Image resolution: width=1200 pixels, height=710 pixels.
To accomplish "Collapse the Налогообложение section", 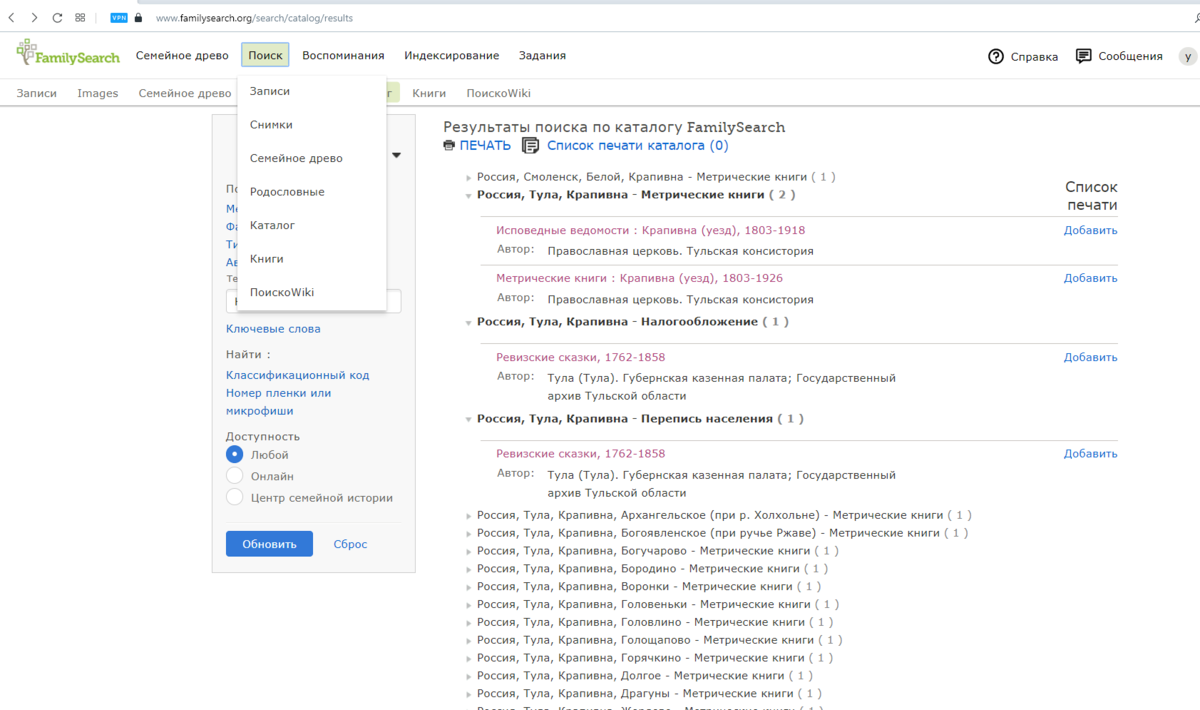I will pyautogui.click(x=469, y=322).
